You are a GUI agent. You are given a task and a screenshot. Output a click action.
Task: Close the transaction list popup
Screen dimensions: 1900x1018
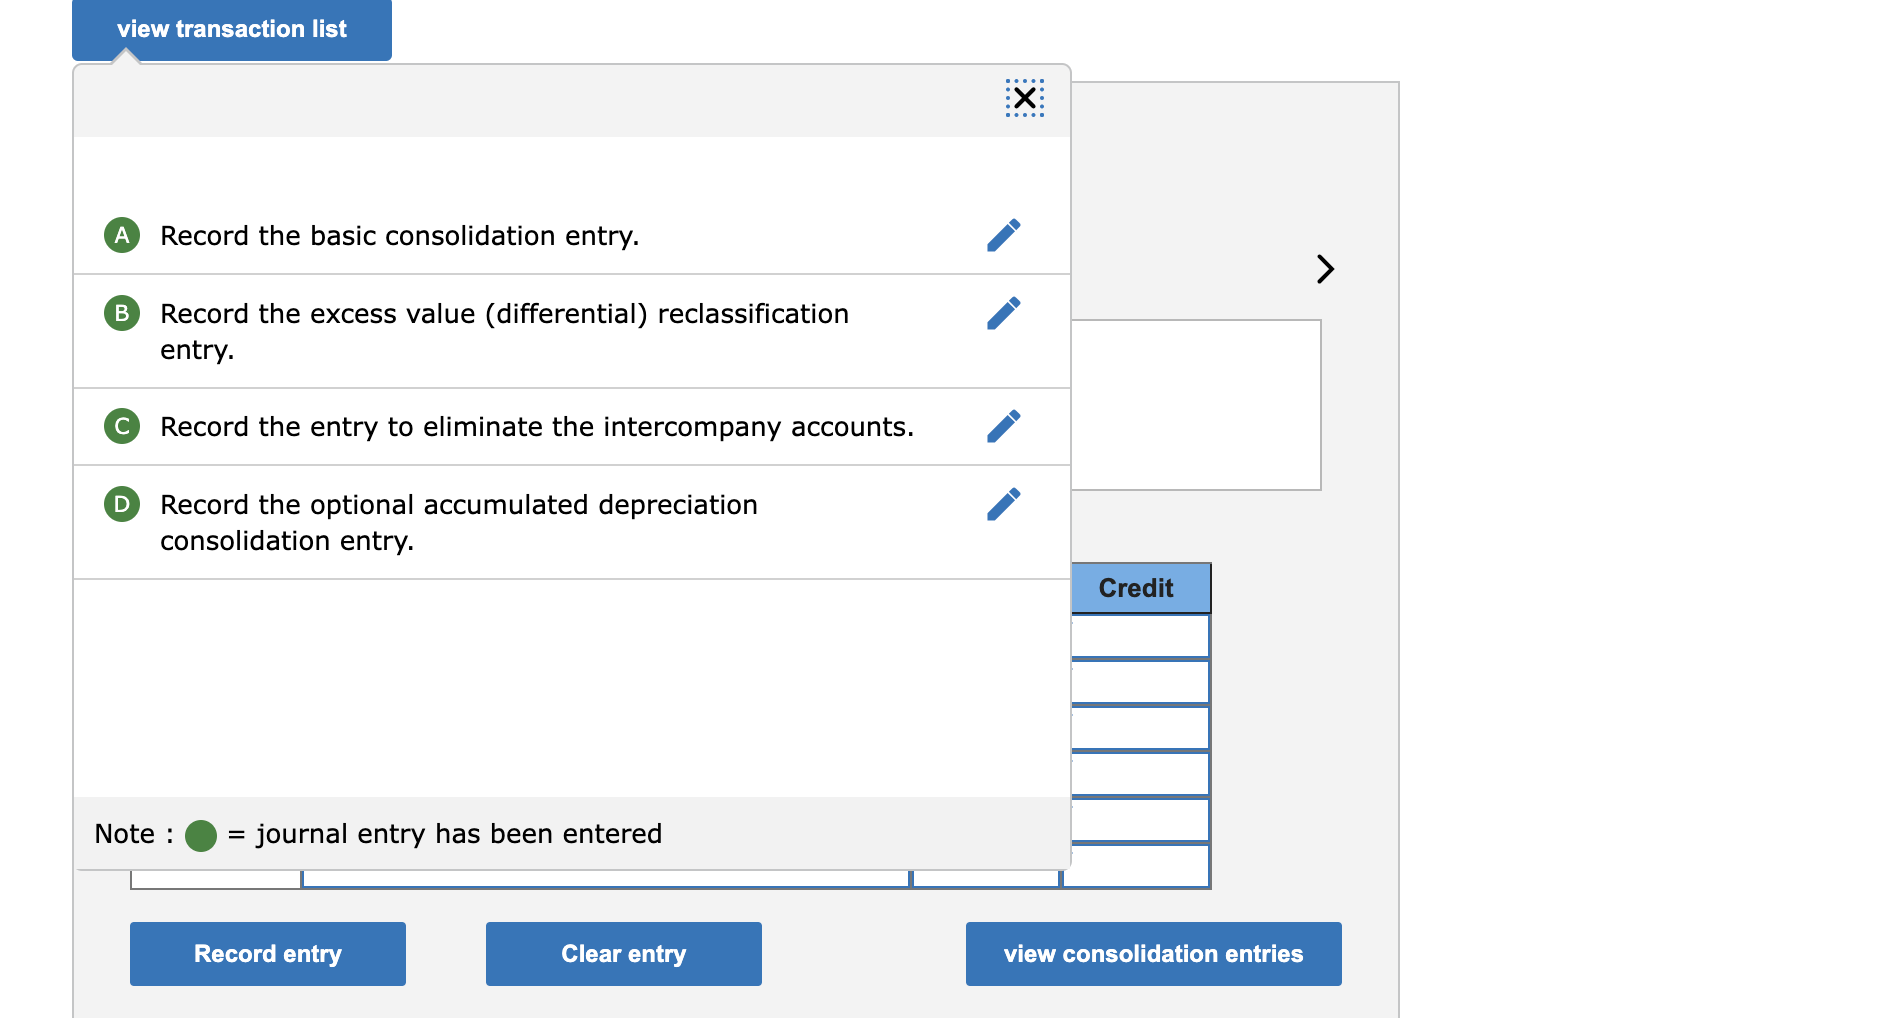[1023, 97]
